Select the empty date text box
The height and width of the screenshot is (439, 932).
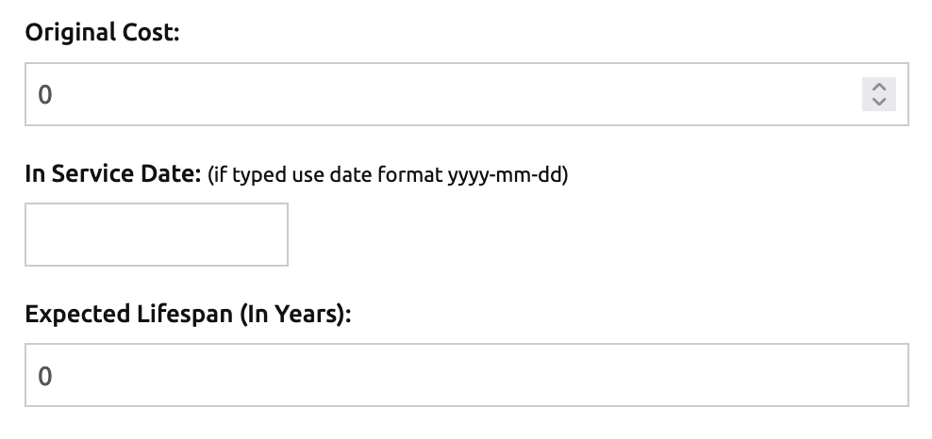pyautogui.click(x=156, y=235)
